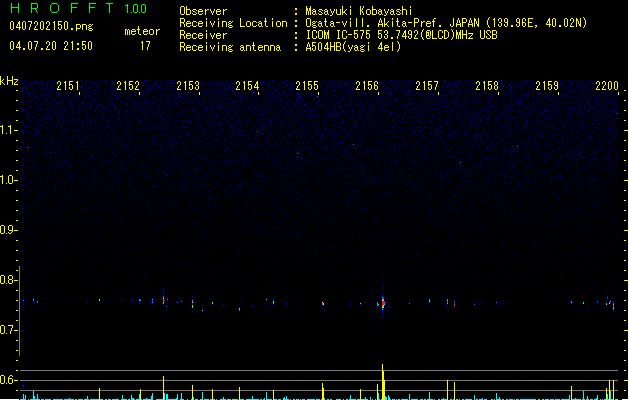Viewport: 629px width, 400px height.
Task: Click the strong meteor echo just after 2156
Action: tap(383, 303)
